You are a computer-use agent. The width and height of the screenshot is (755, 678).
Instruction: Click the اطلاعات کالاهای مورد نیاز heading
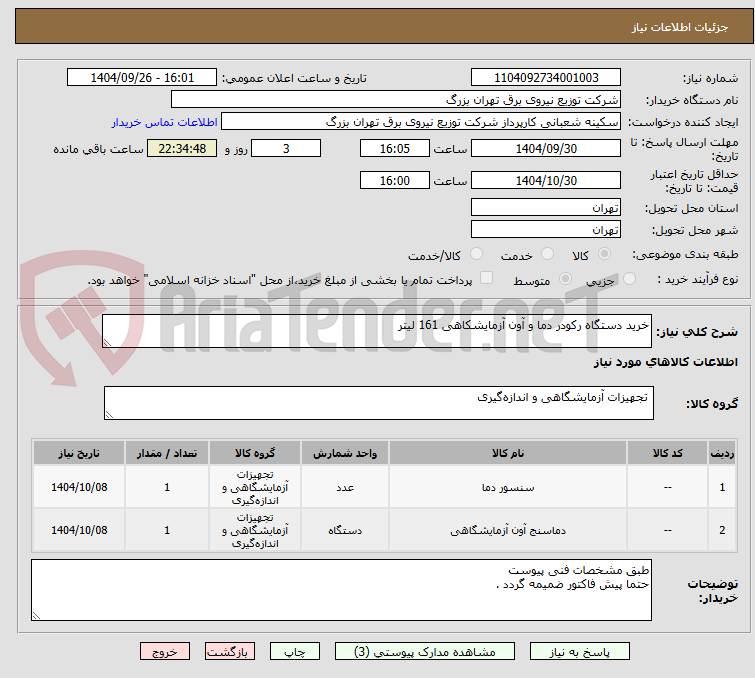tap(665, 362)
